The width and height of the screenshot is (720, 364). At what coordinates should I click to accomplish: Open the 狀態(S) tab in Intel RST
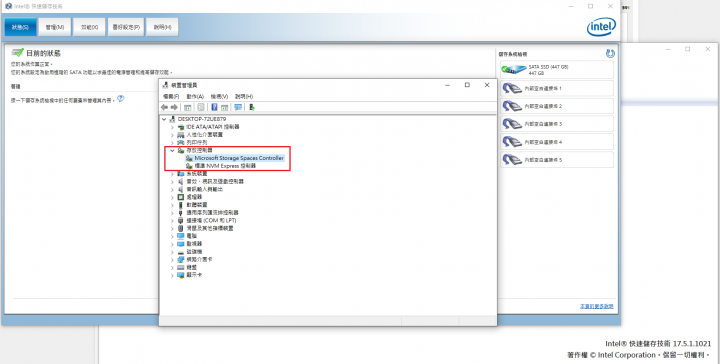click(20, 27)
